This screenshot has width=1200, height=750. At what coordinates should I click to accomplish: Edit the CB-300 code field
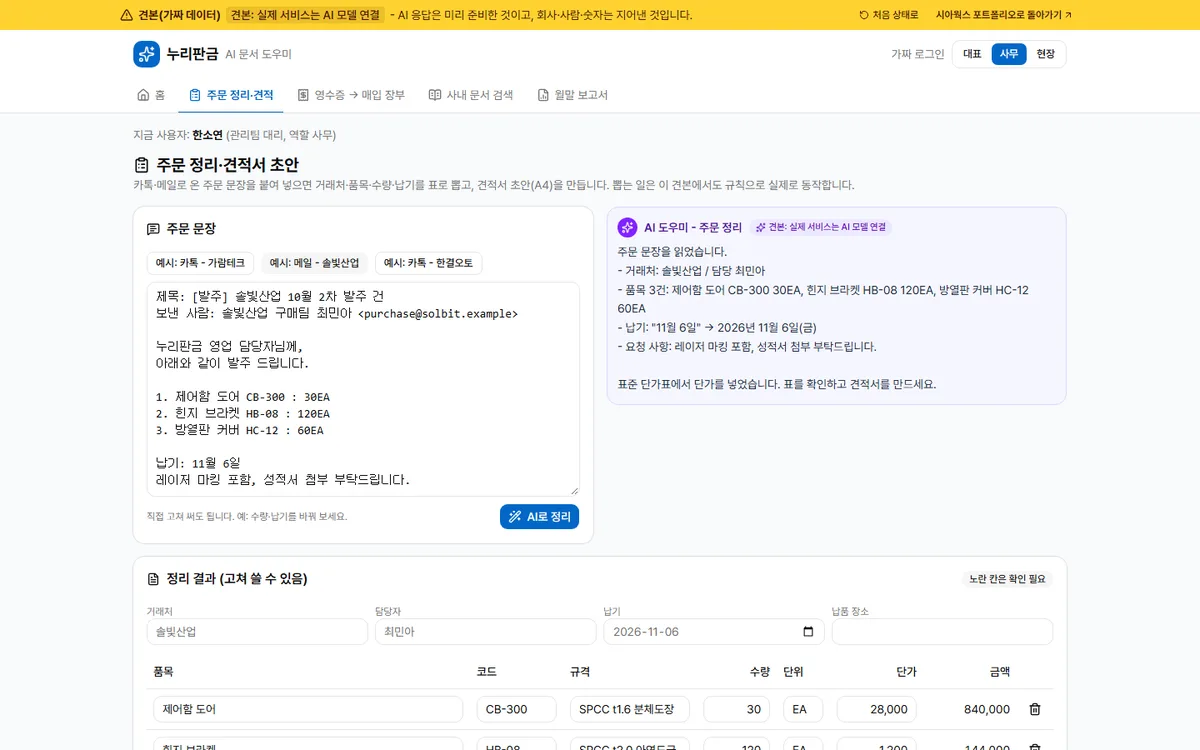coord(517,709)
